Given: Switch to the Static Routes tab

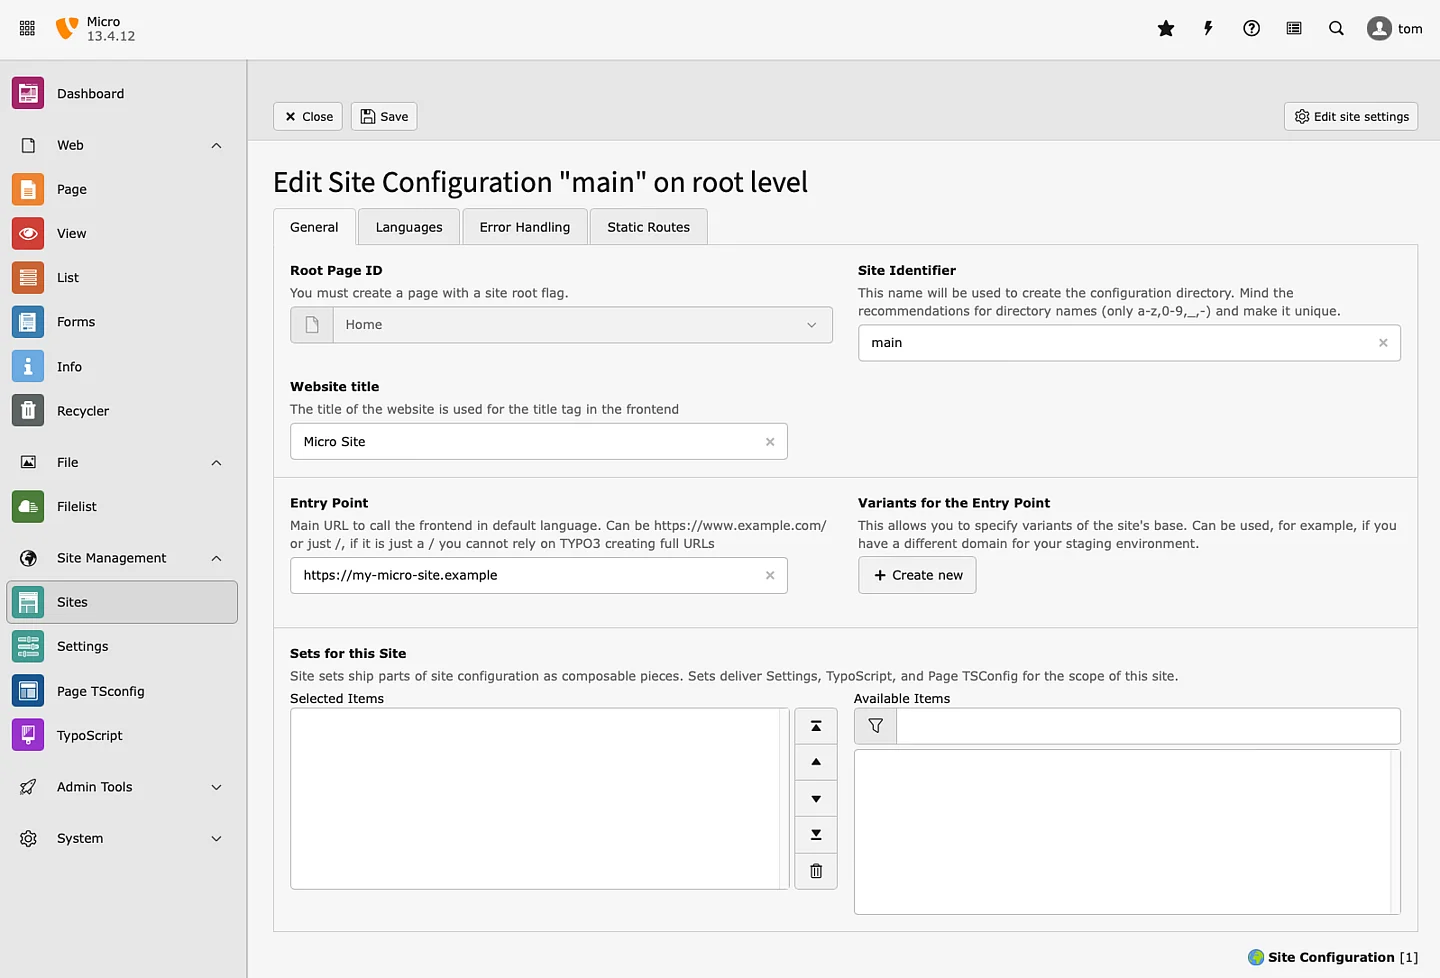Looking at the screenshot, I should click(648, 227).
